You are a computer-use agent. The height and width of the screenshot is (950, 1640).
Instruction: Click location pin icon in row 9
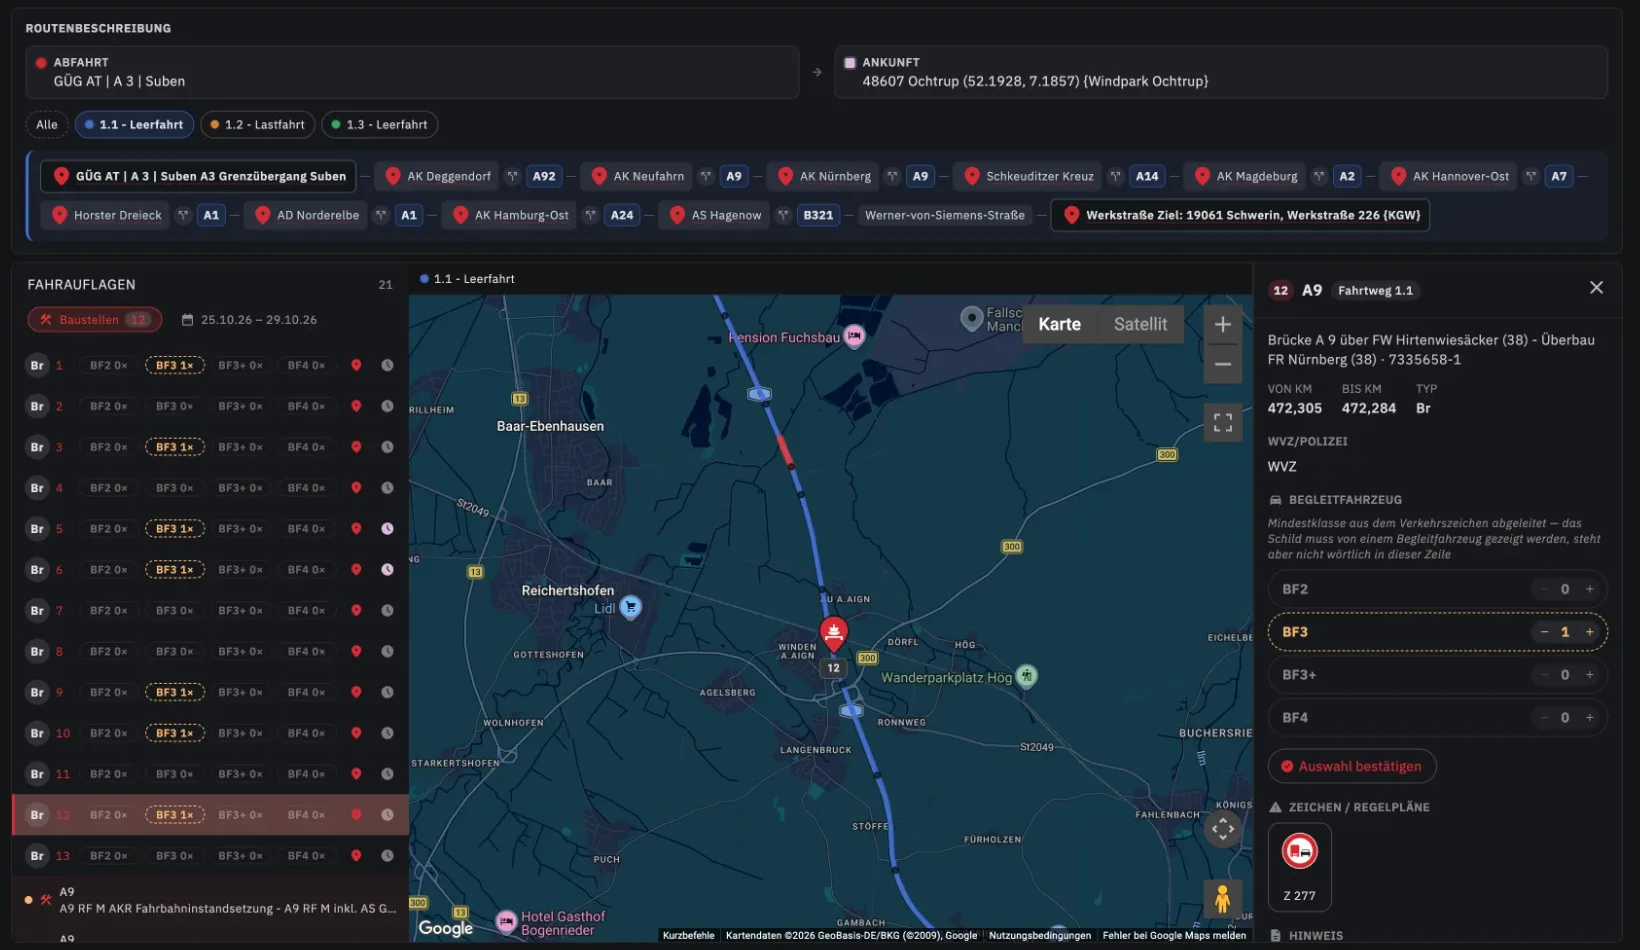[x=356, y=692]
